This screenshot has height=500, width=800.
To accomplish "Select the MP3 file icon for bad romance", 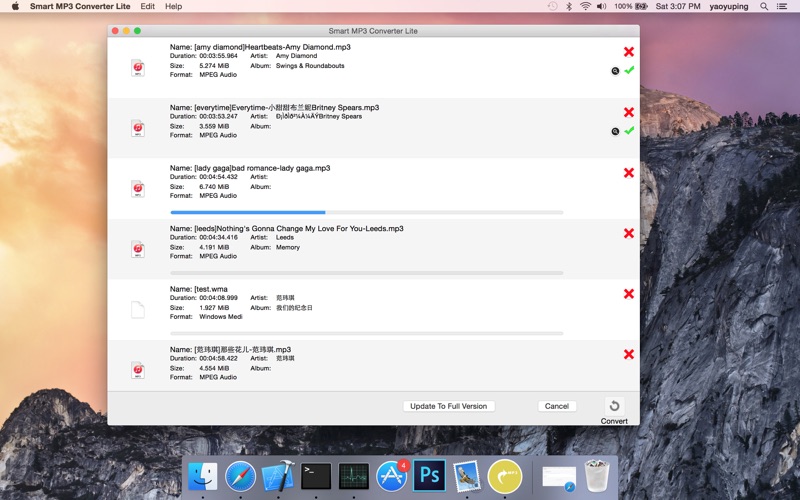I will tap(138, 189).
